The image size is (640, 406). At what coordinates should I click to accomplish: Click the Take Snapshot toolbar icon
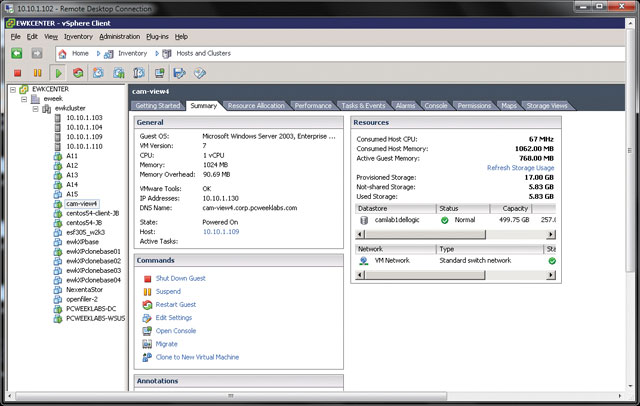[x=98, y=73]
